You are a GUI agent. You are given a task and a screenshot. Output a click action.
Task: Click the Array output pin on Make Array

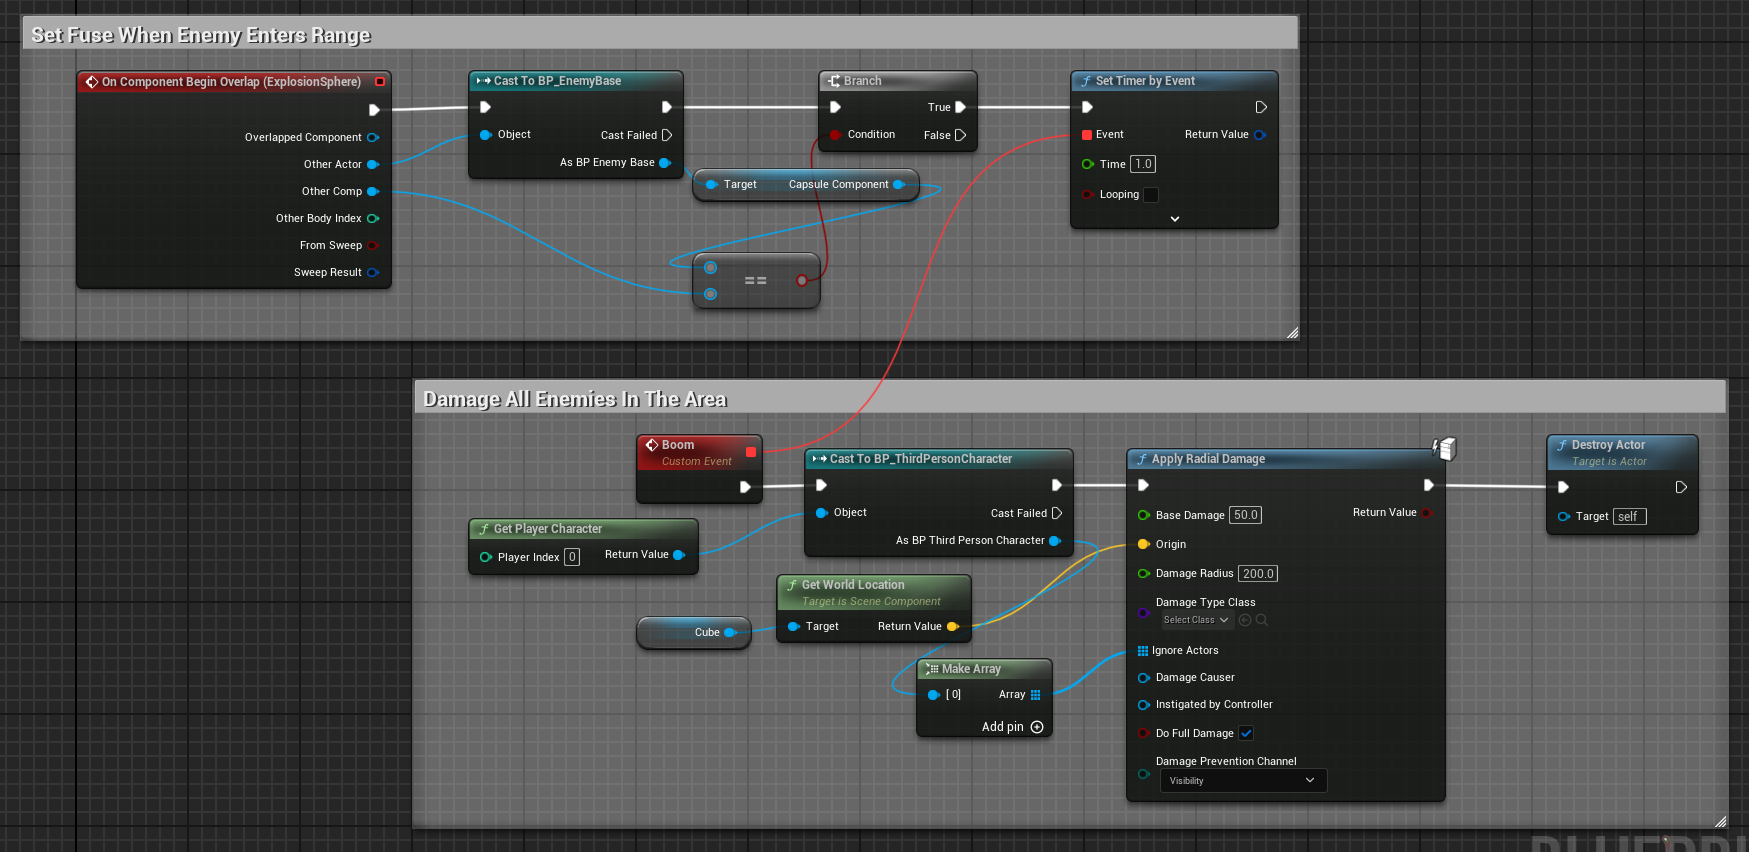(x=1035, y=694)
